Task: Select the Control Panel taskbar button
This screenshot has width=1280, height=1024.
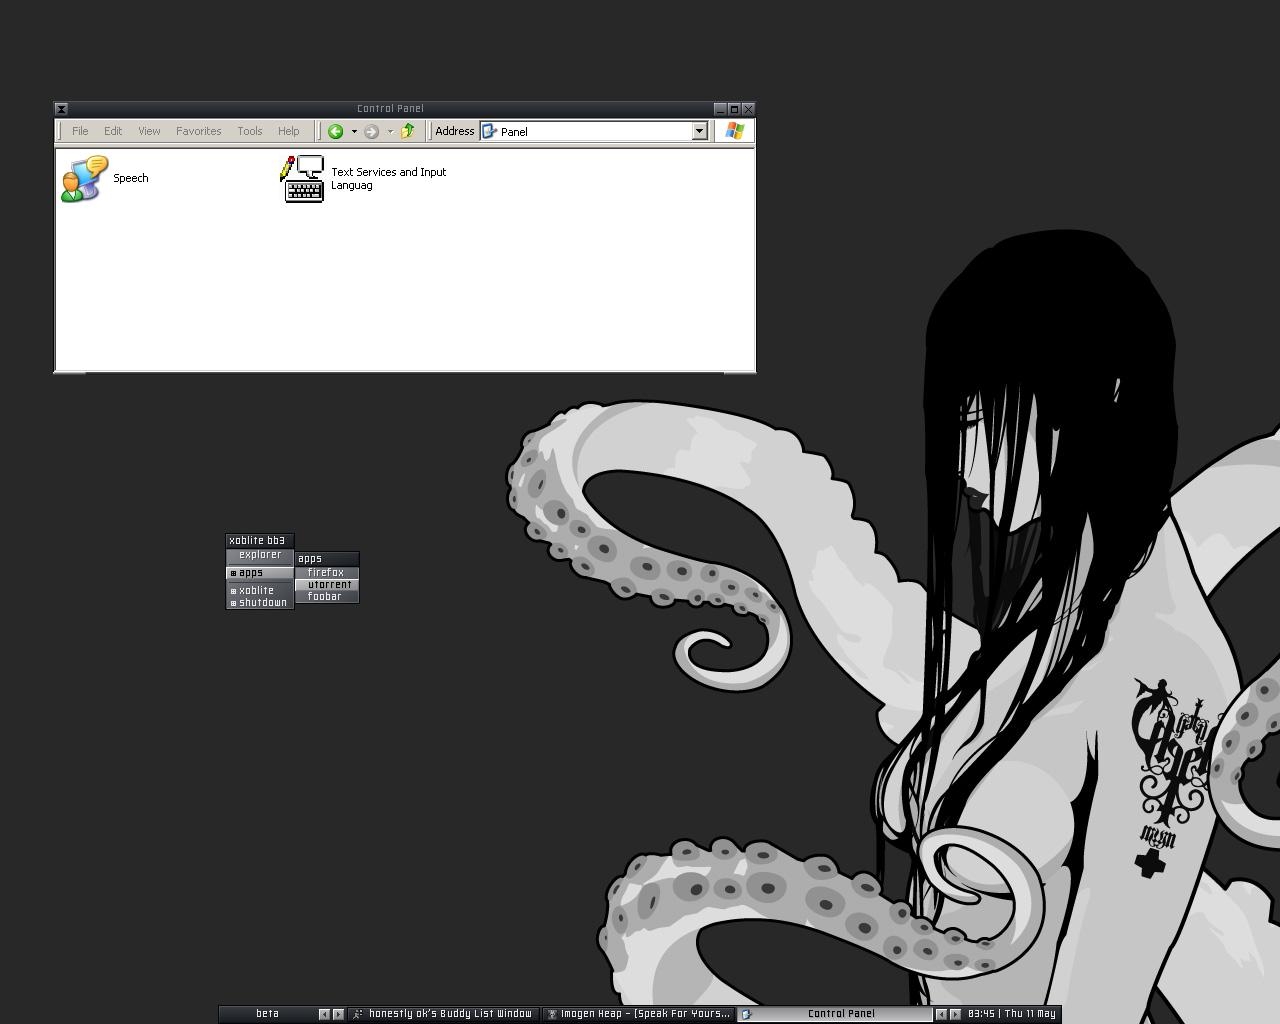Action: click(833, 1014)
